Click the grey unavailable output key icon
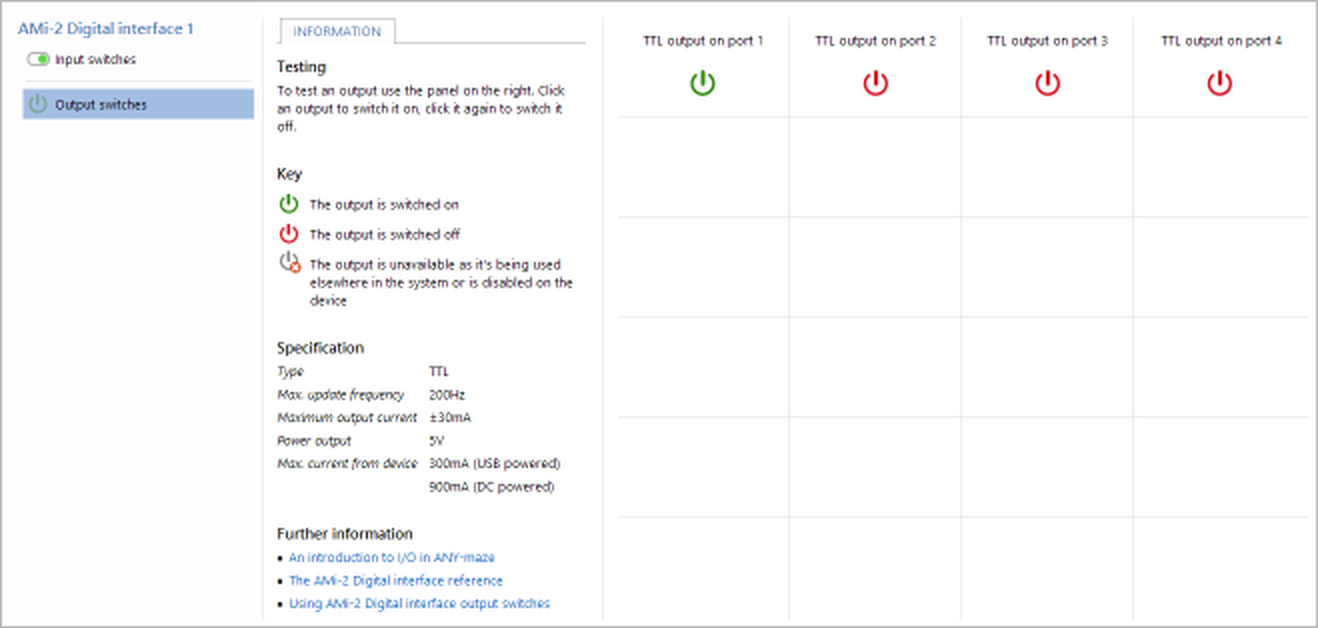 [x=290, y=264]
